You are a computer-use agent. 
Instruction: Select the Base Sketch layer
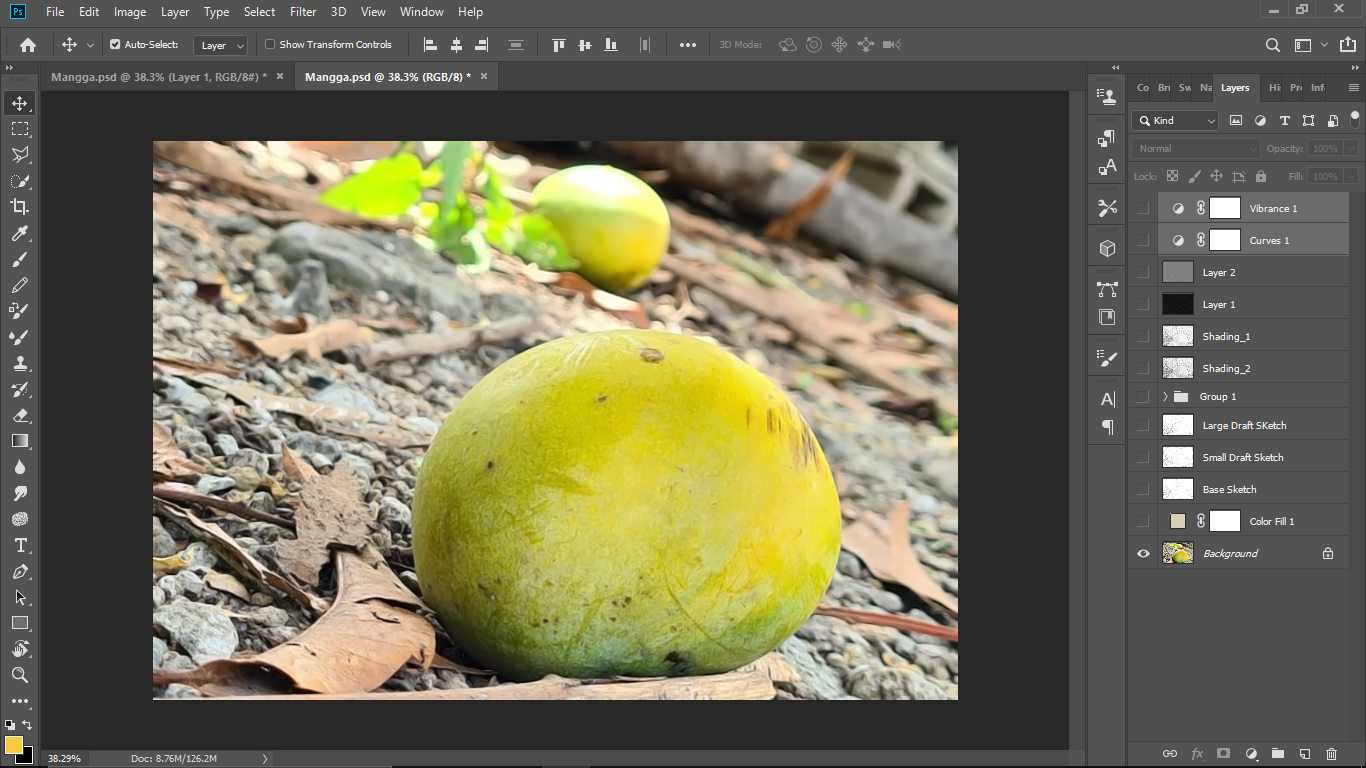(1229, 489)
